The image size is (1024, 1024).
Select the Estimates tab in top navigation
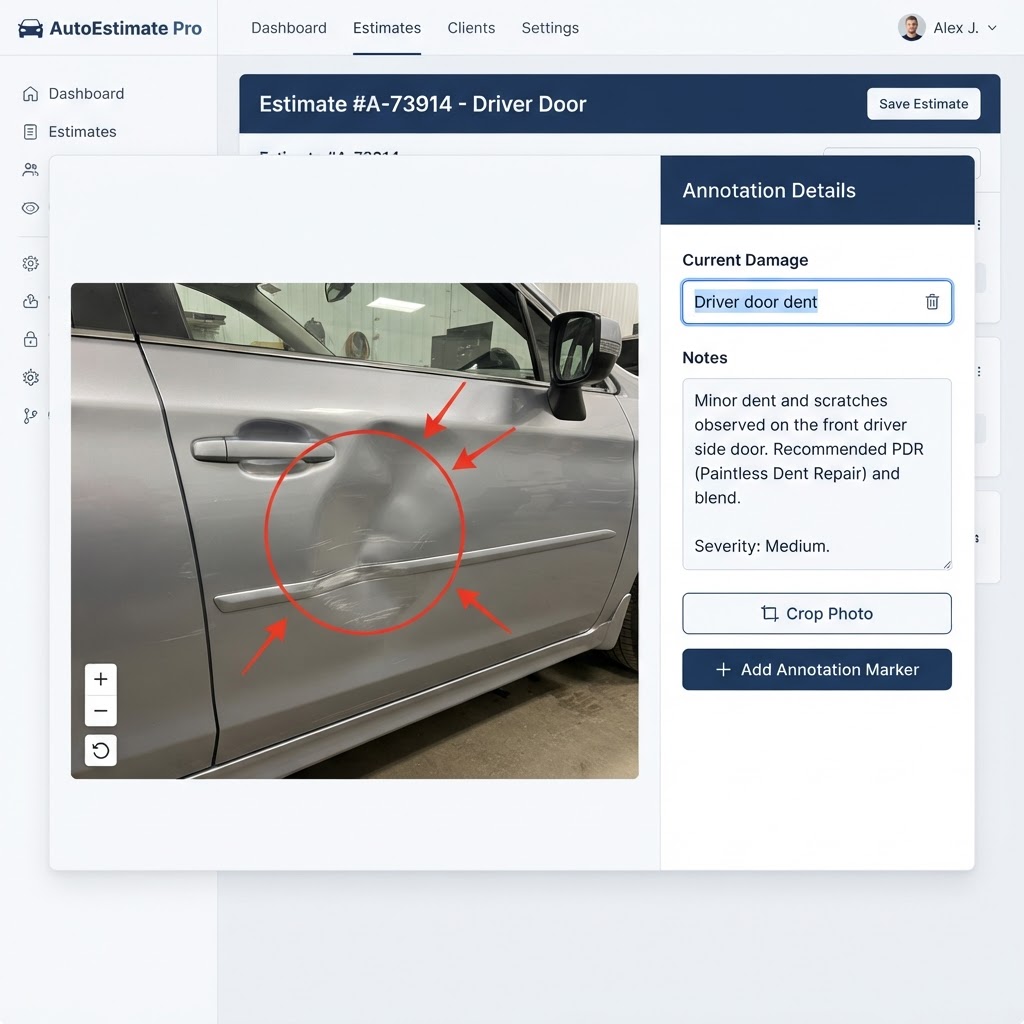coord(387,28)
